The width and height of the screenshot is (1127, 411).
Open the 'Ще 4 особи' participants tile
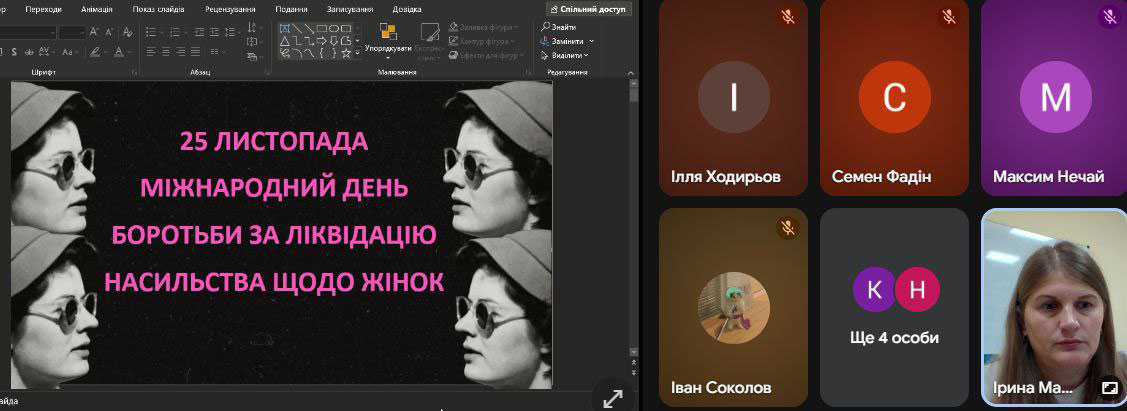coord(894,307)
